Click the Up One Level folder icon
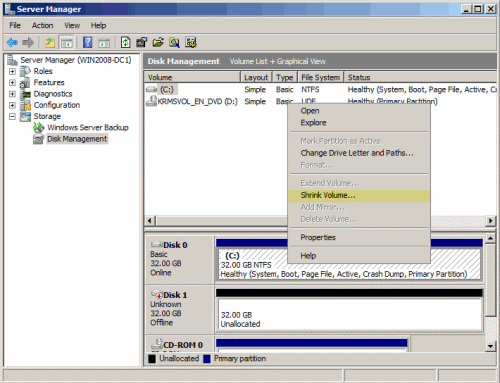This screenshot has height=383, width=500. coord(50,42)
